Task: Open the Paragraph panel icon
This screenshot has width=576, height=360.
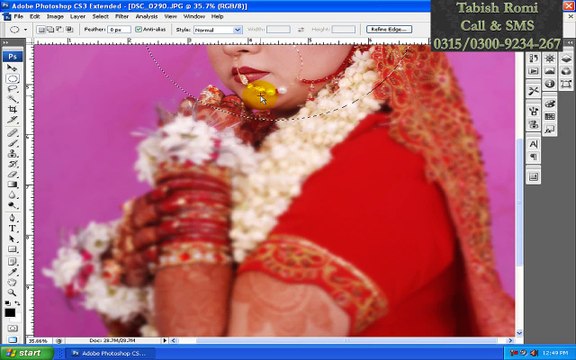Action: [533, 157]
